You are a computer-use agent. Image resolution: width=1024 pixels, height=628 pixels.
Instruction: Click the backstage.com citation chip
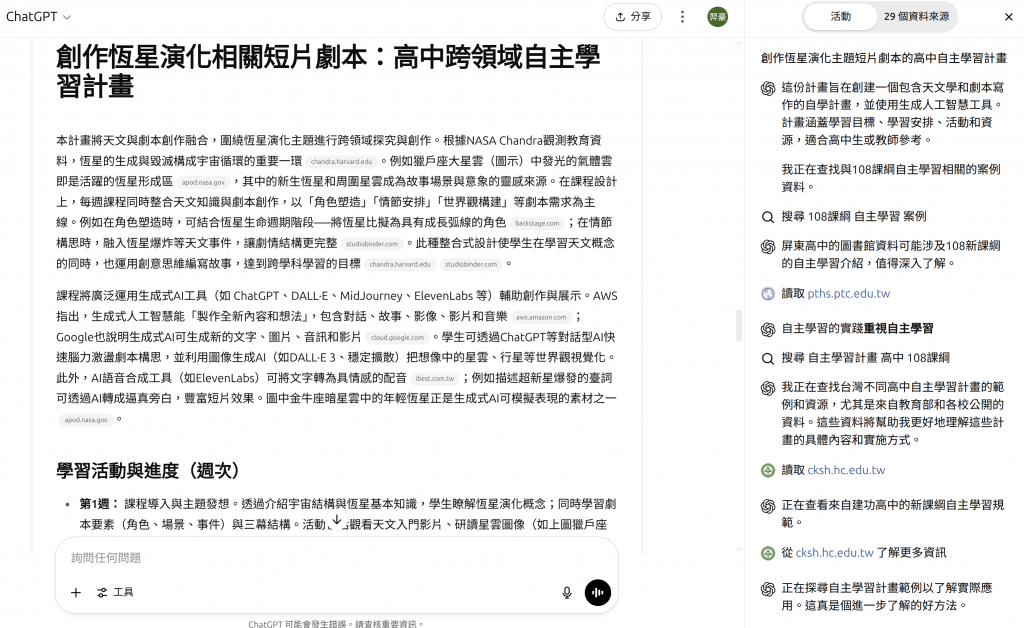click(x=537, y=223)
